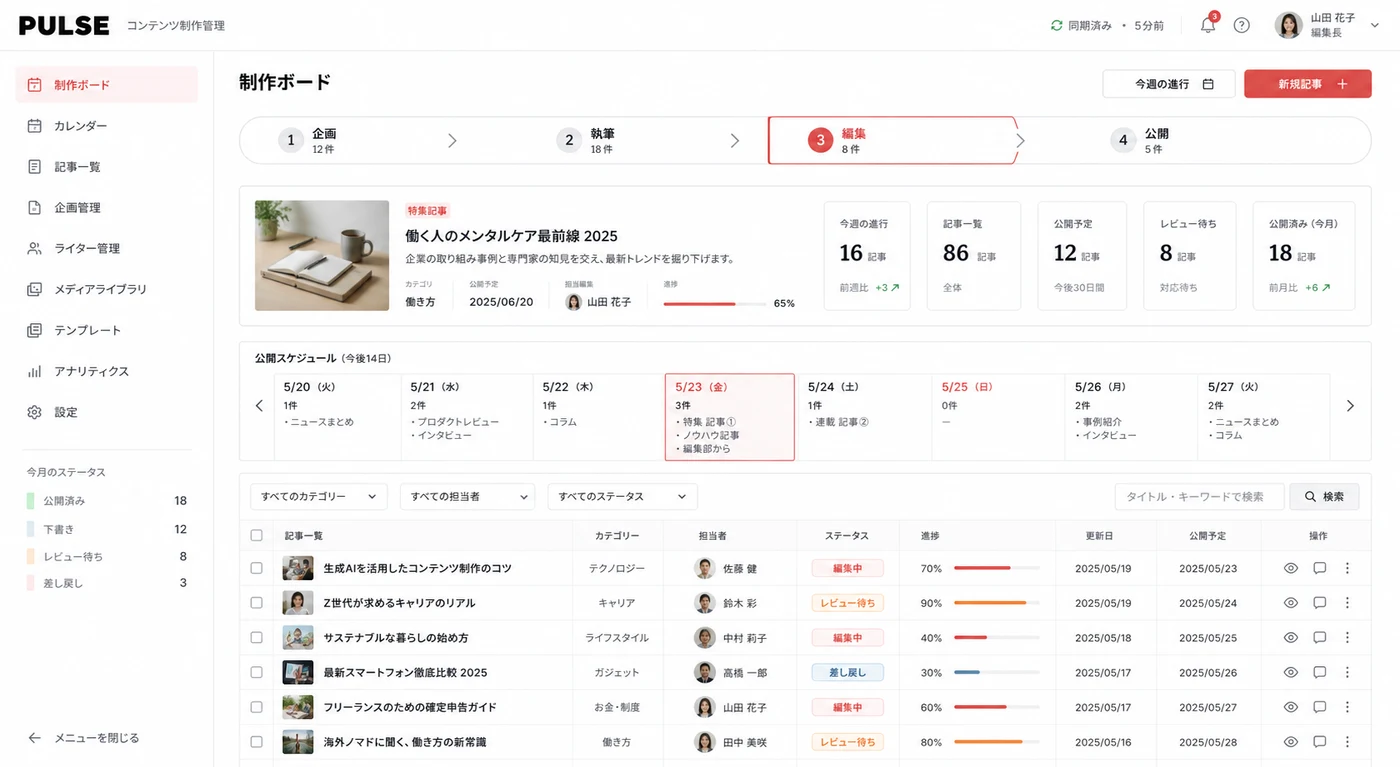Image resolution: width=1400 pixels, height=767 pixels.
Task: Click the upward trend arrow next to +3
Action: (x=895, y=287)
